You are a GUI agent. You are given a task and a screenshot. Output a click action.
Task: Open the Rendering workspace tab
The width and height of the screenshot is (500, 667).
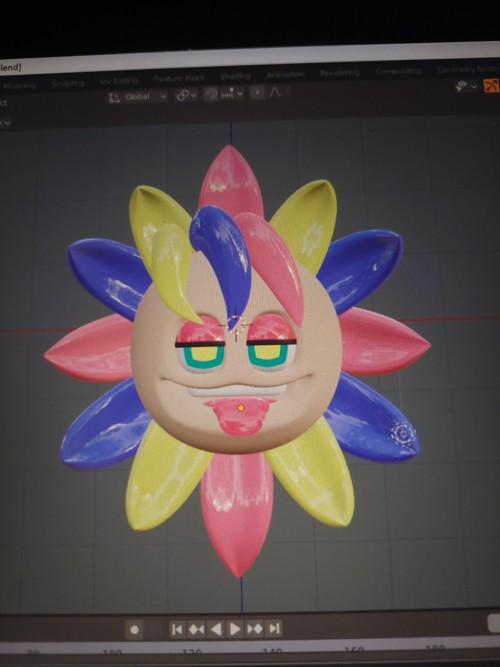340,73
